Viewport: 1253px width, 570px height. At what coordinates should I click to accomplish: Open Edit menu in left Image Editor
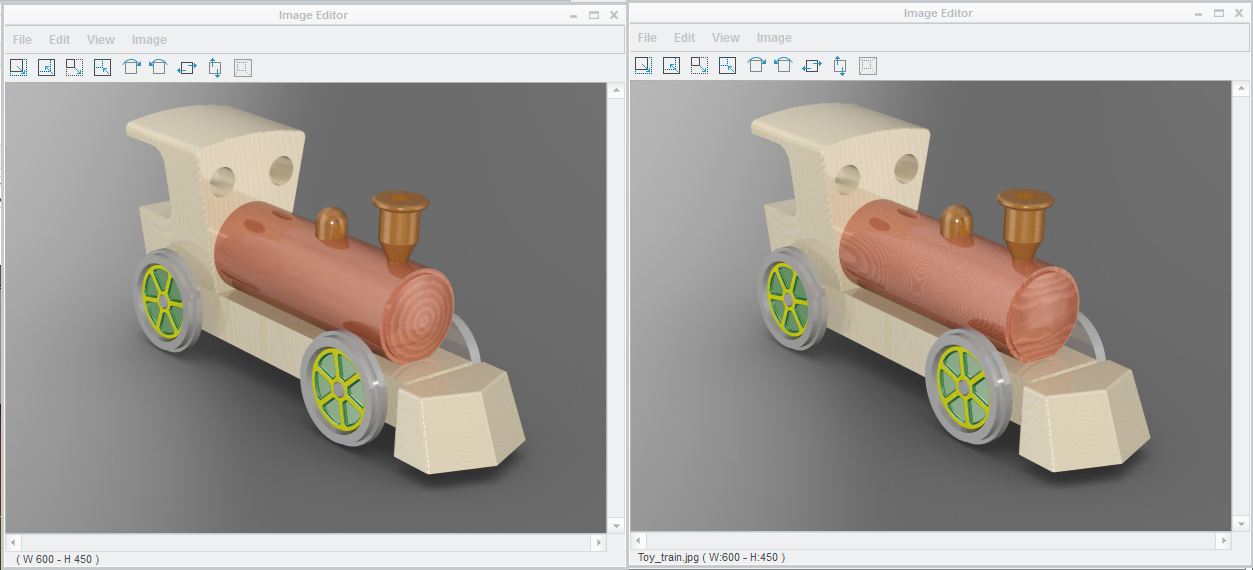[60, 40]
